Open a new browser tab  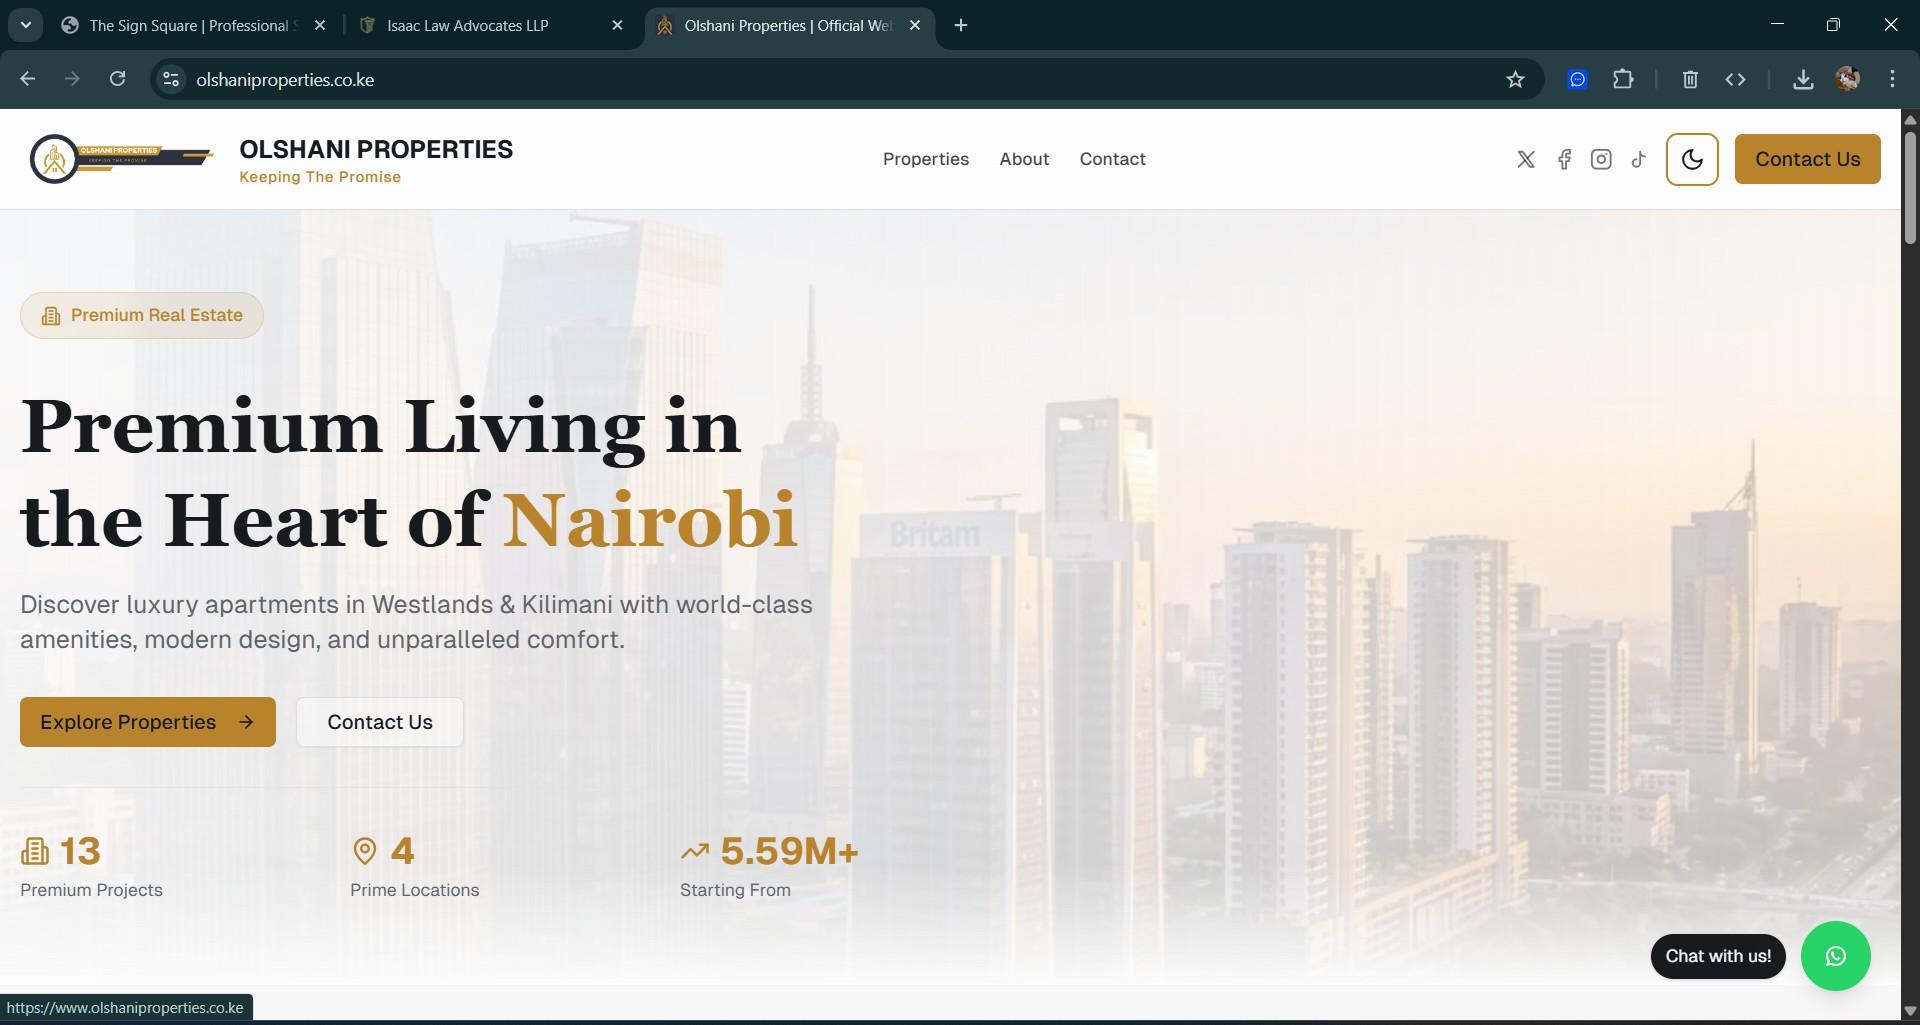pos(961,25)
